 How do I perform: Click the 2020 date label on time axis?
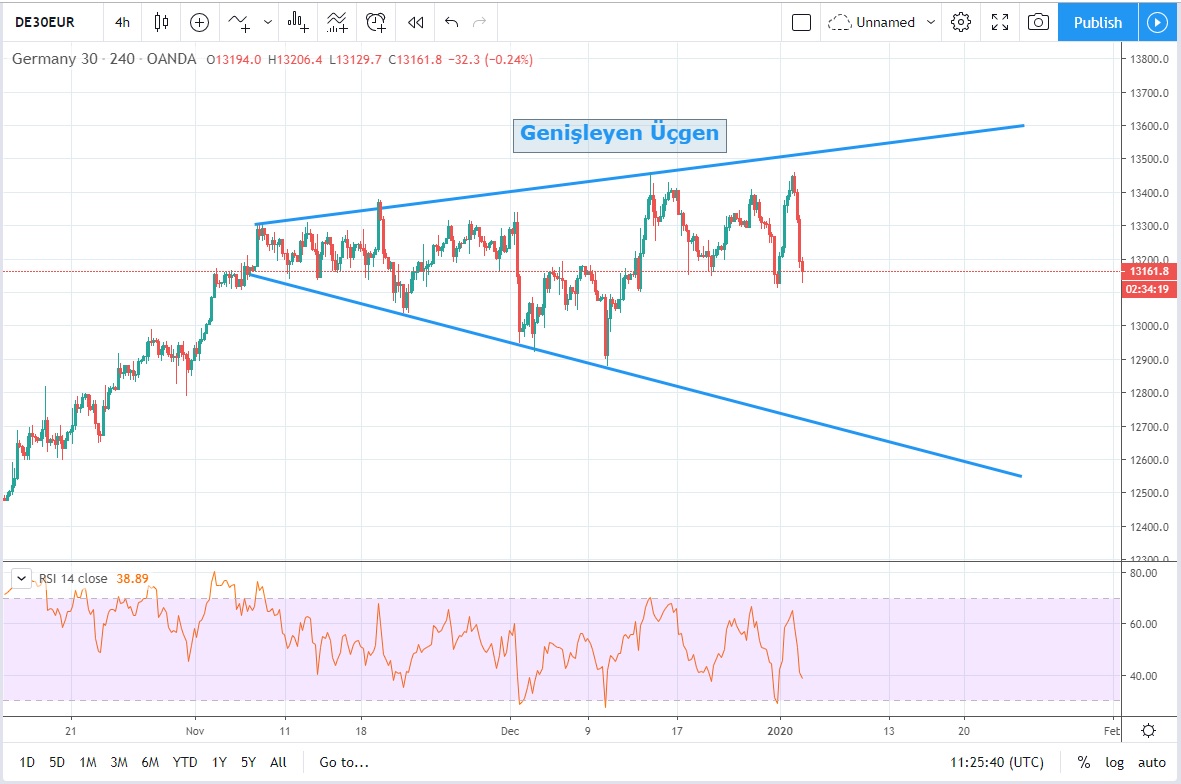pos(780,731)
